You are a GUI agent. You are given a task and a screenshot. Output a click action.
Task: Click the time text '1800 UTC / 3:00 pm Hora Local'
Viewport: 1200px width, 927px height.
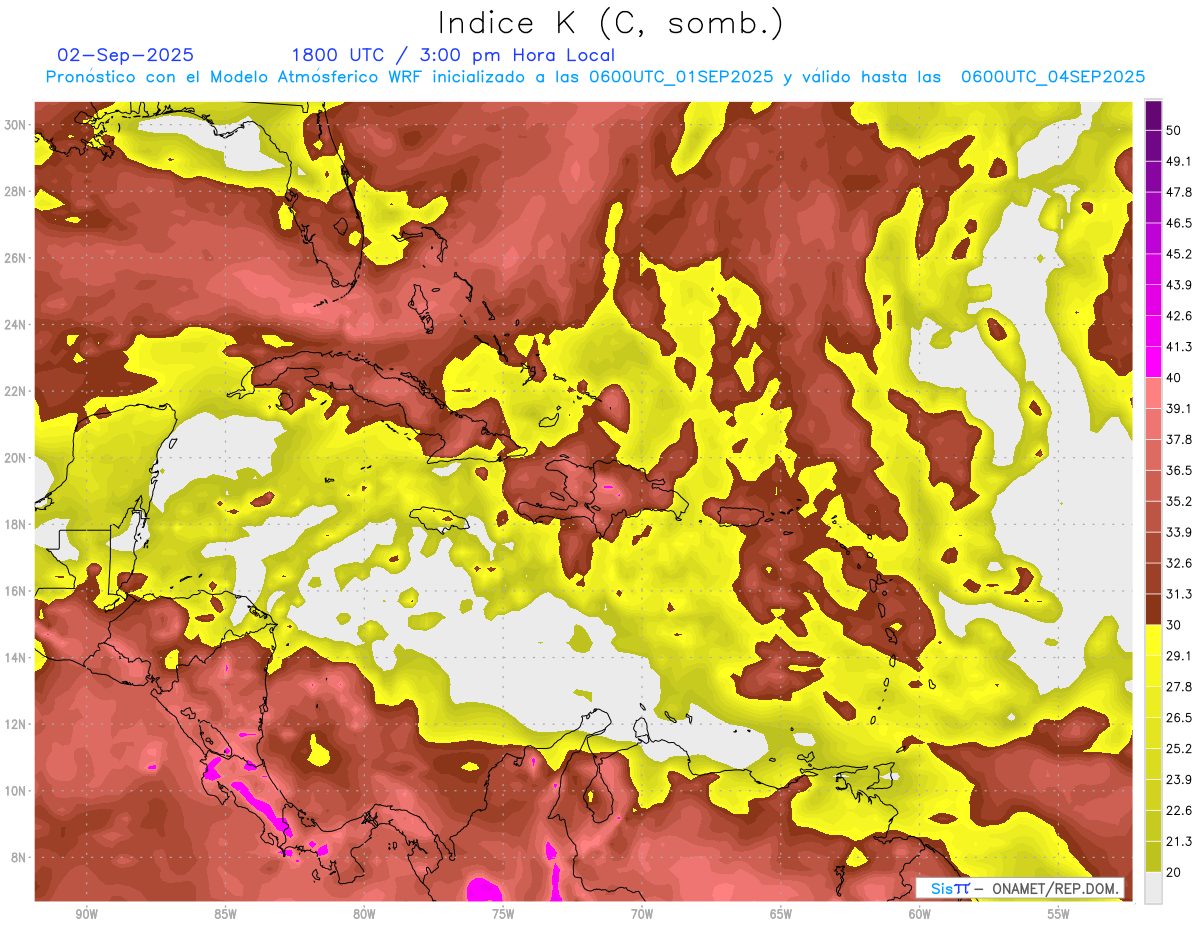[453, 55]
